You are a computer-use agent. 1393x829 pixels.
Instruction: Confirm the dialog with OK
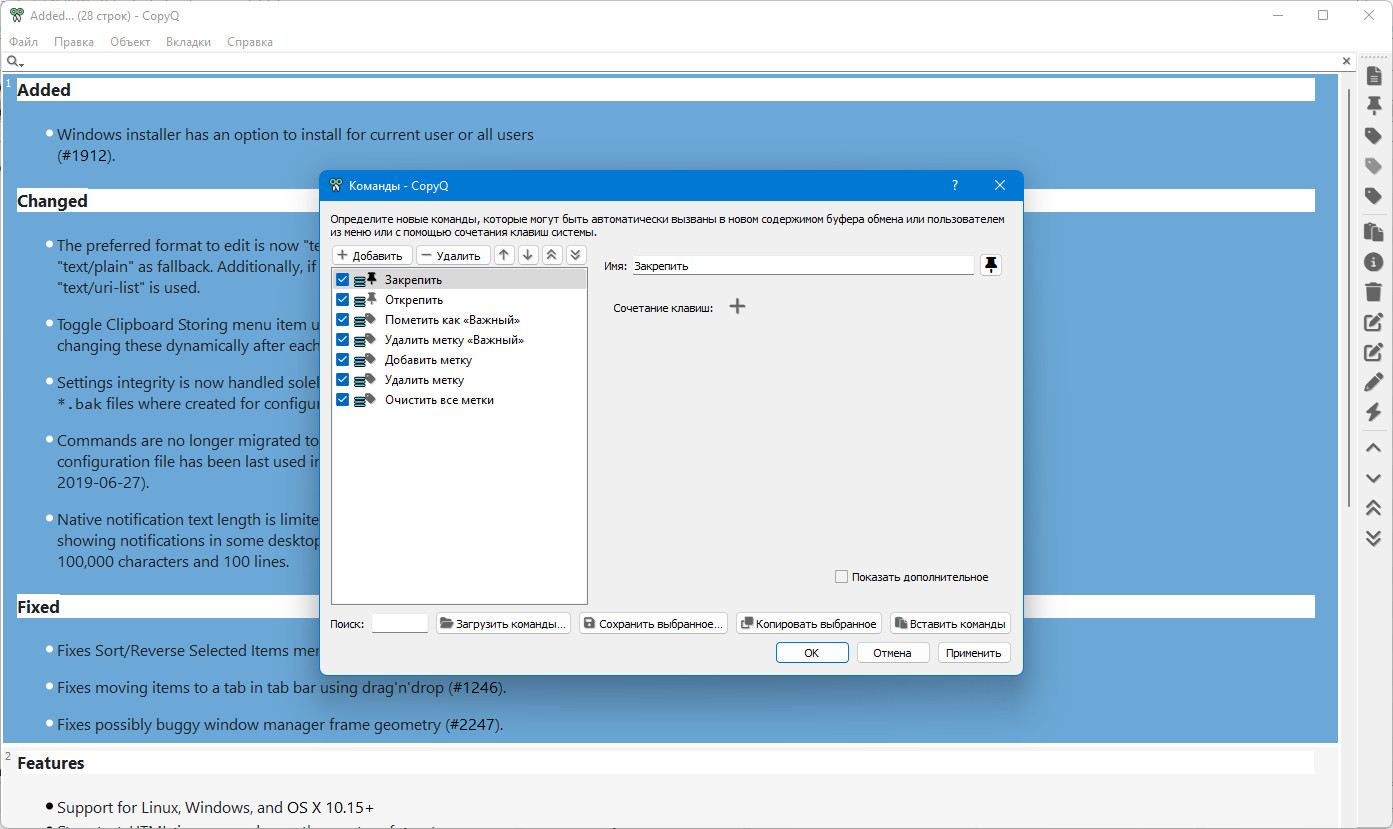coord(812,653)
